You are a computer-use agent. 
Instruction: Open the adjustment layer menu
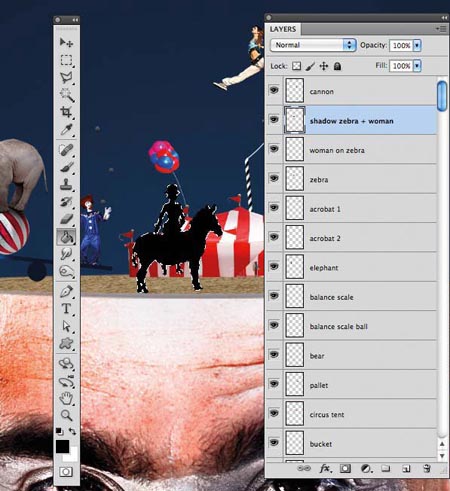[366, 469]
